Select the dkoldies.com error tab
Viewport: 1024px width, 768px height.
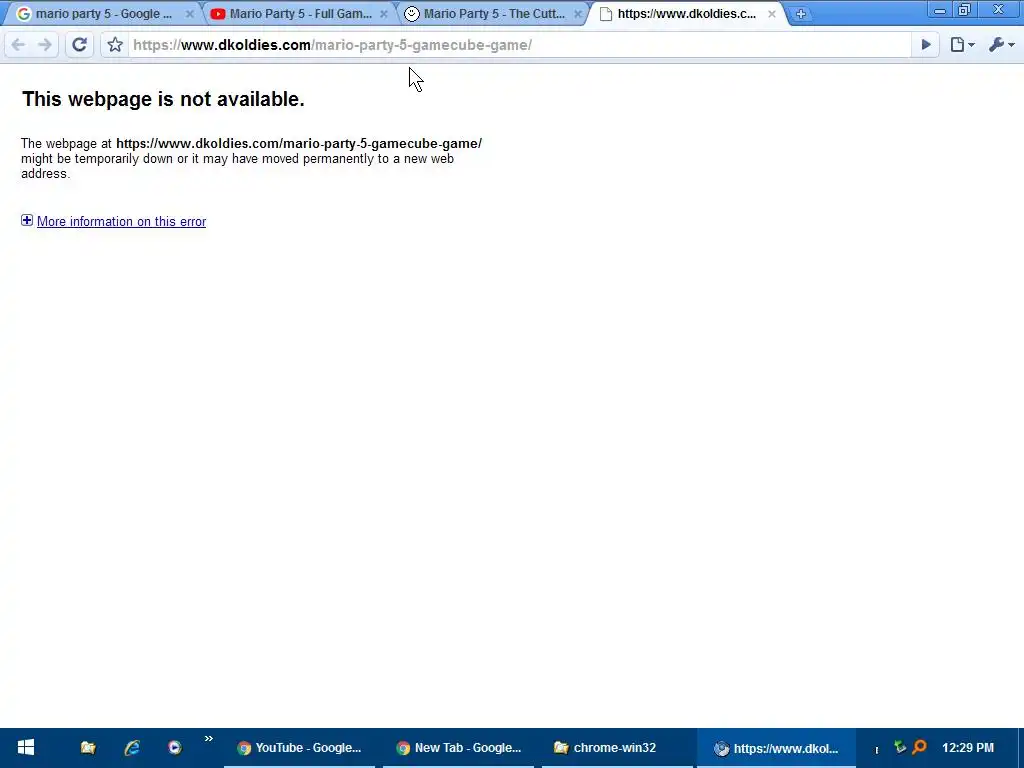(686, 14)
